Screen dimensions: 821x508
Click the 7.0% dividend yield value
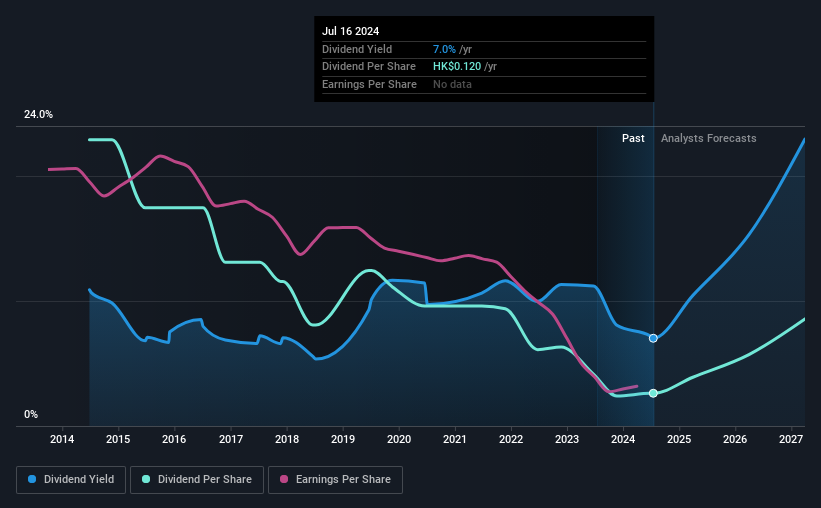click(444, 49)
